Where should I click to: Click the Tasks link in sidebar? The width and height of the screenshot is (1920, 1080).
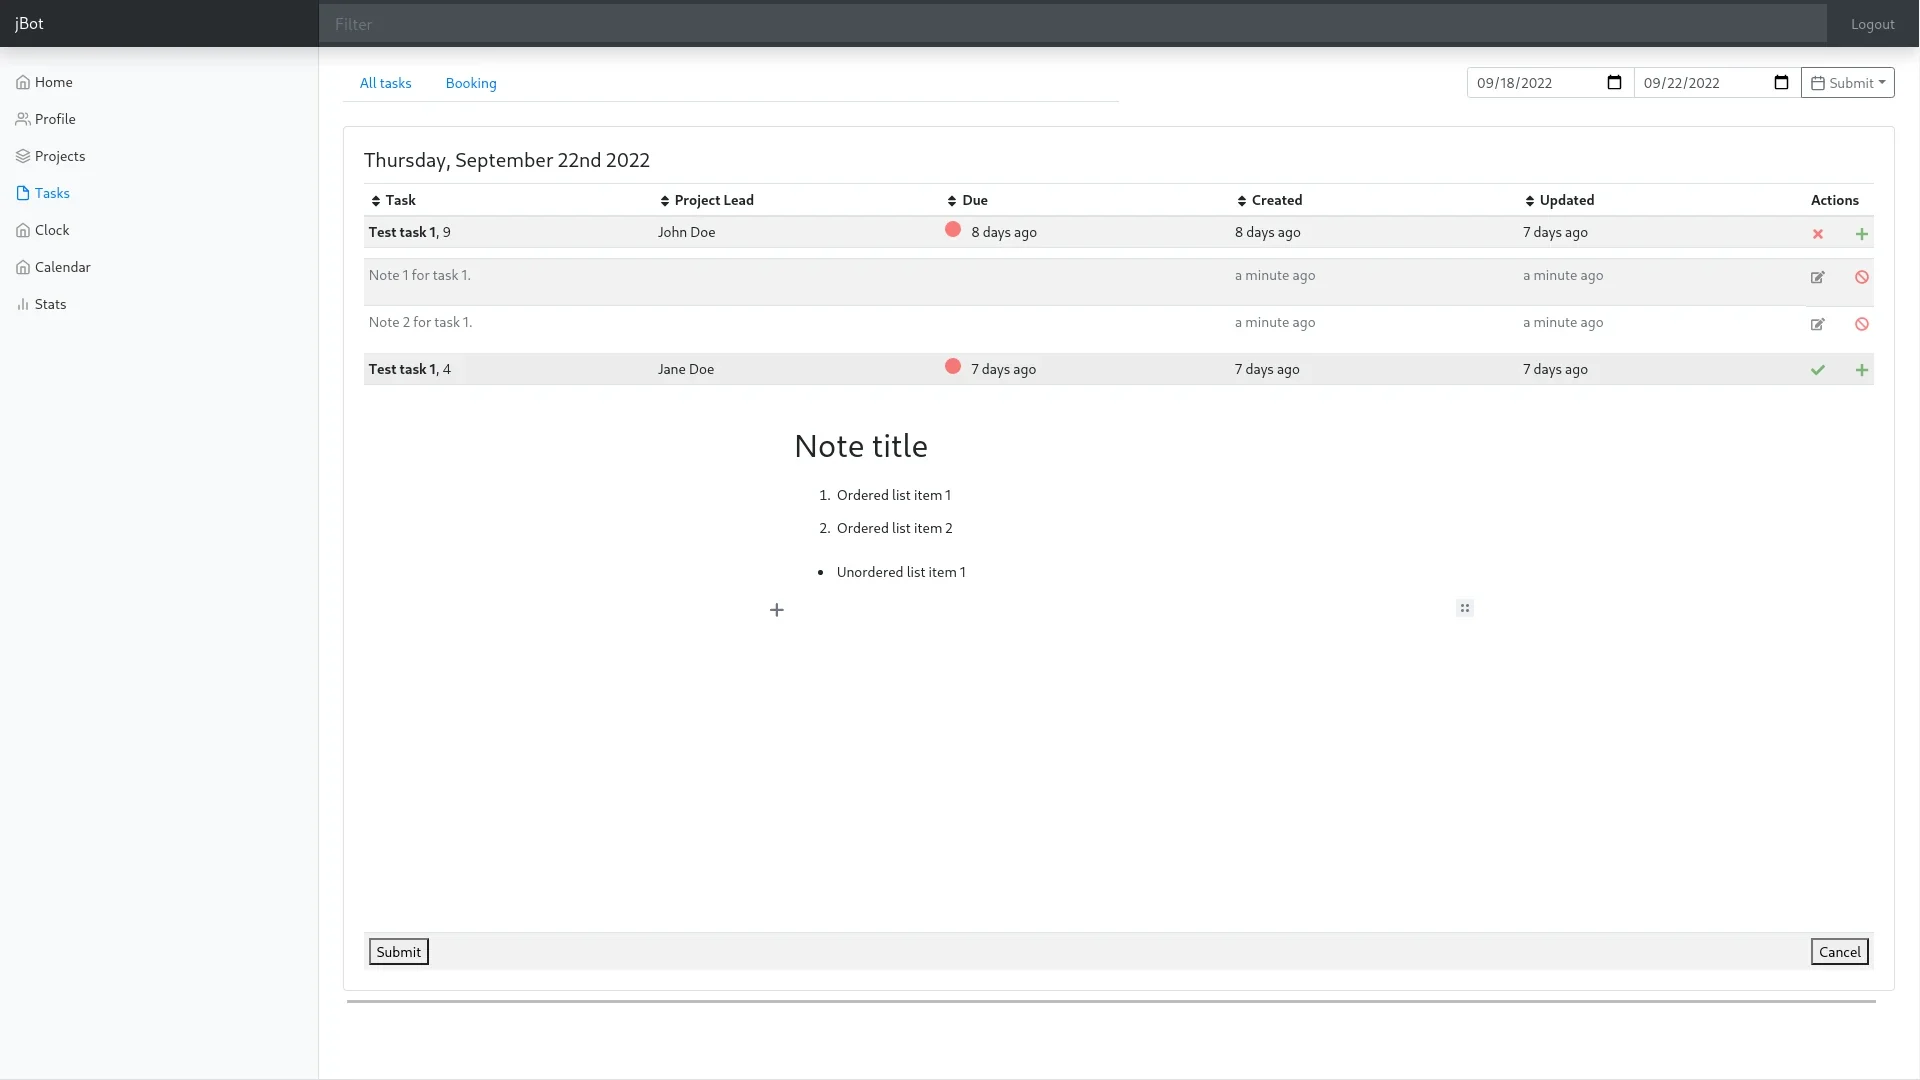51,193
